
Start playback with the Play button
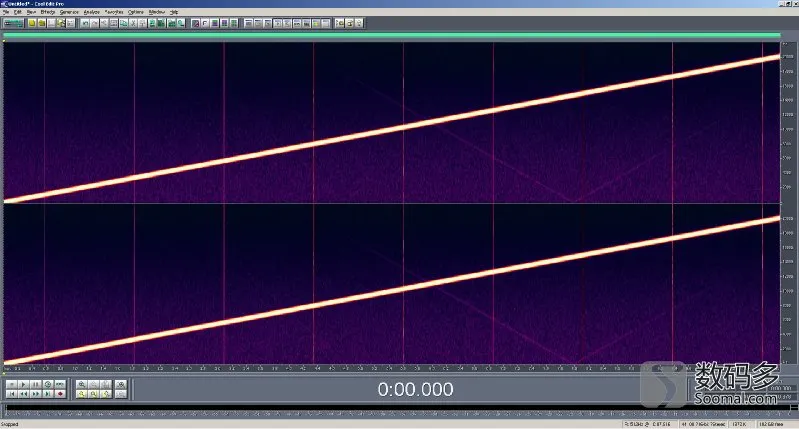pyautogui.click(x=23, y=384)
